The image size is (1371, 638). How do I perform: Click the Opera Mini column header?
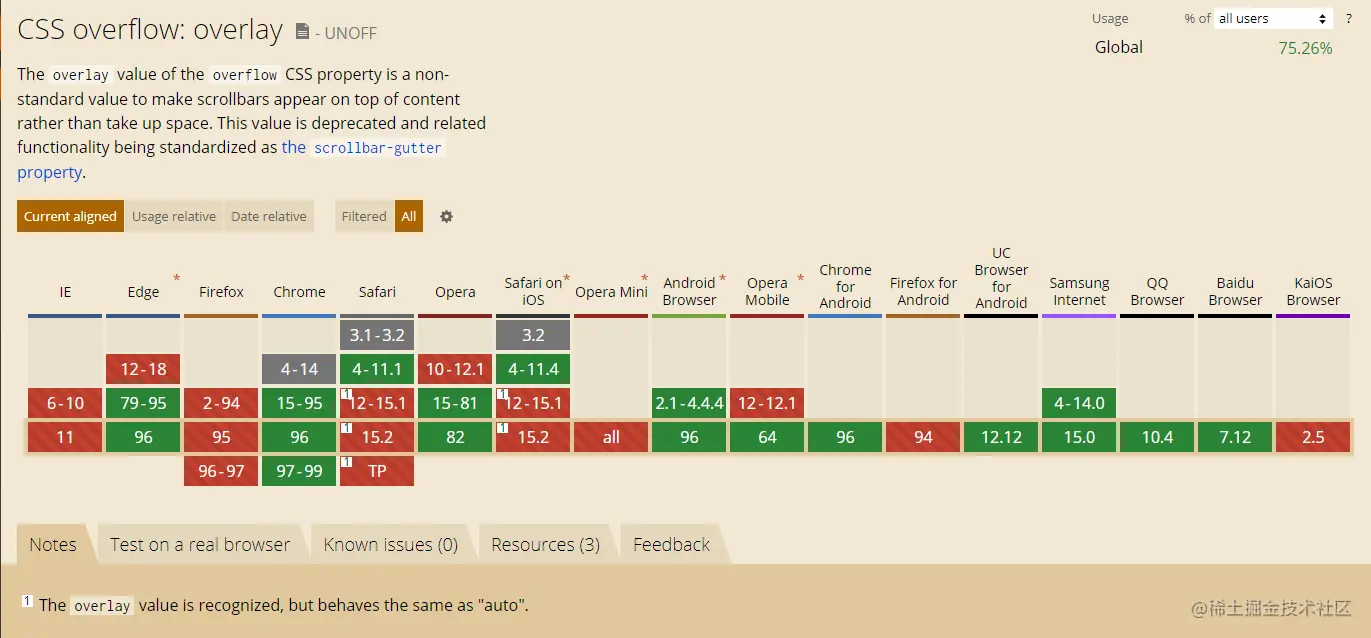(x=611, y=292)
